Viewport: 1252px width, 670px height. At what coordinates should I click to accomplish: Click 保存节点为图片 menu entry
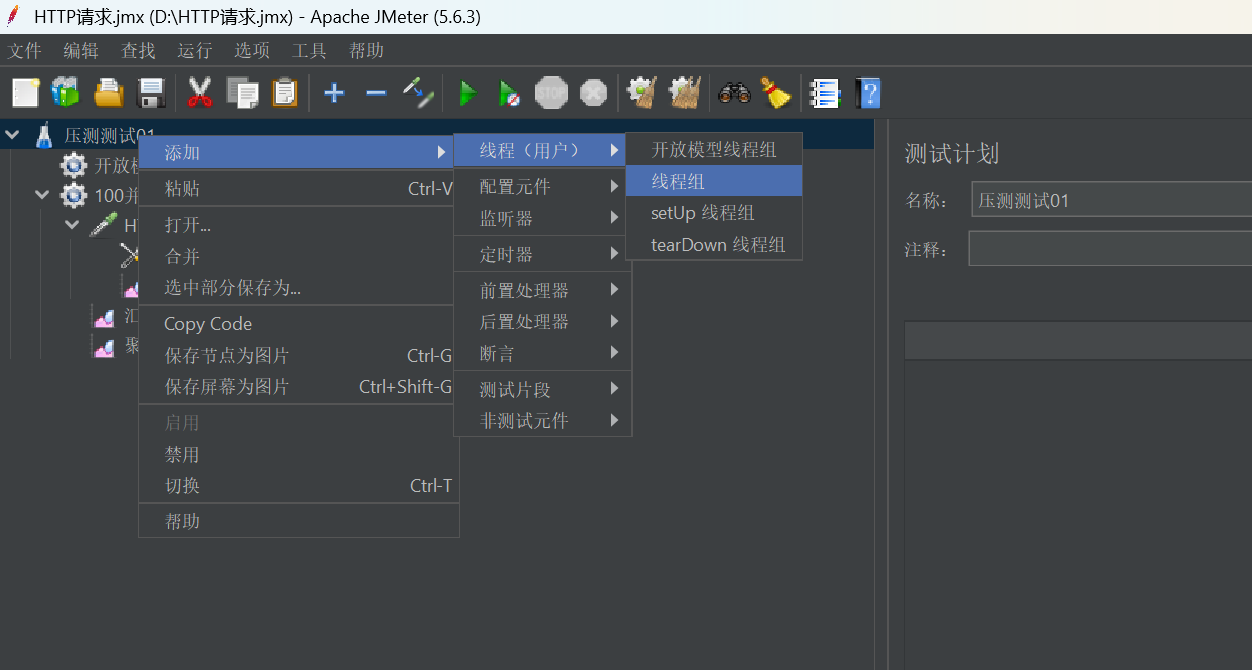click(x=298, y=355)
